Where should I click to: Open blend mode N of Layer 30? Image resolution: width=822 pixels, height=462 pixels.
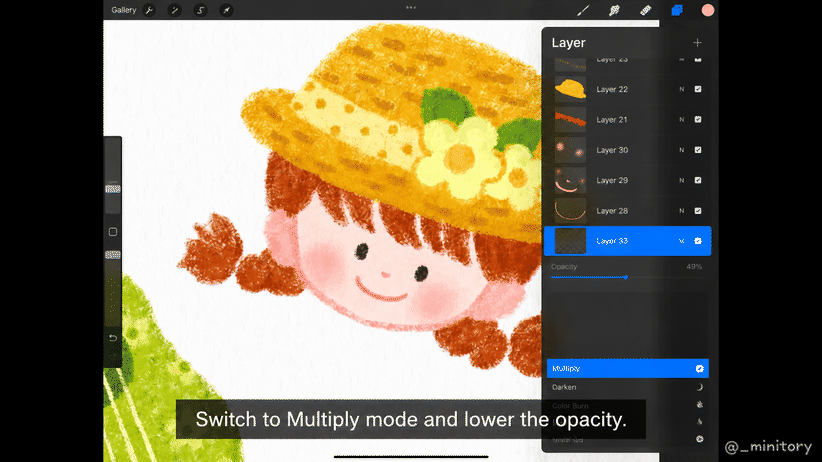pyautogui.click(x=682, y=150)
